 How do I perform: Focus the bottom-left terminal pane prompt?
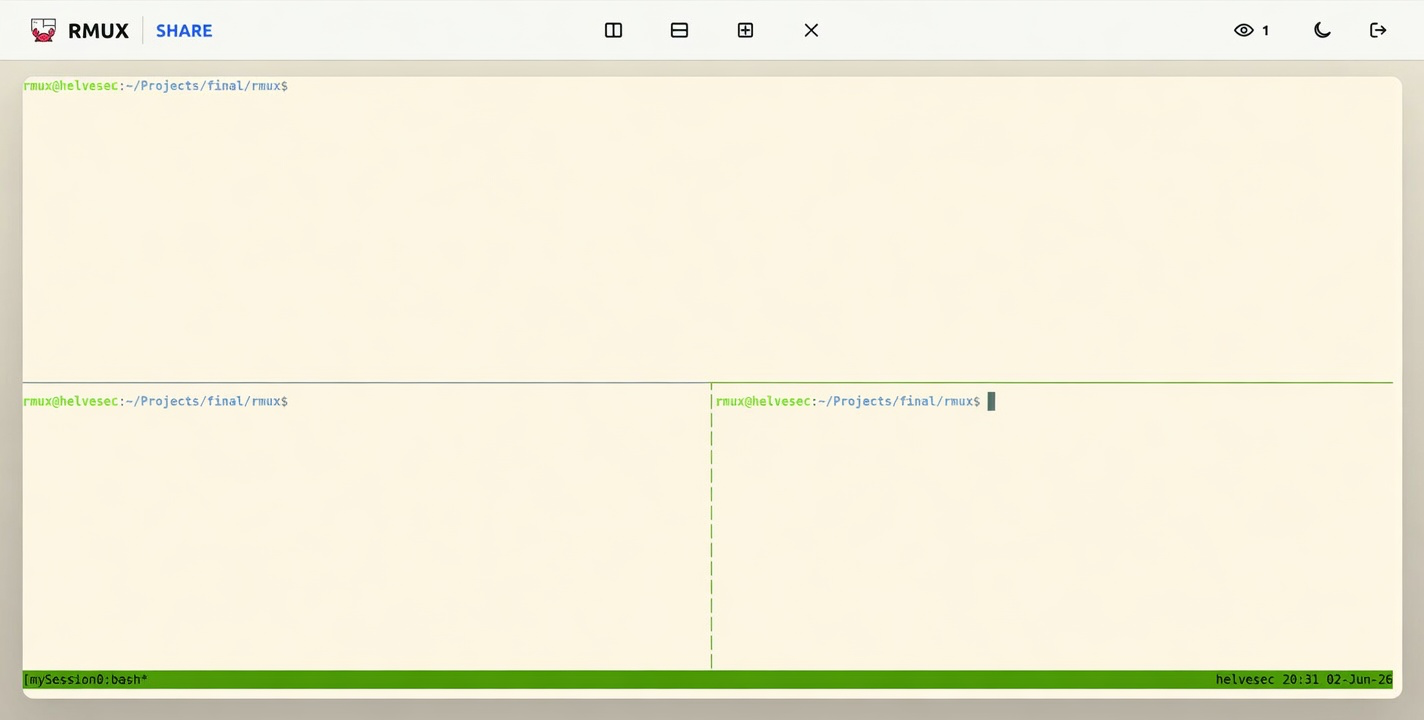coord(156,401)
